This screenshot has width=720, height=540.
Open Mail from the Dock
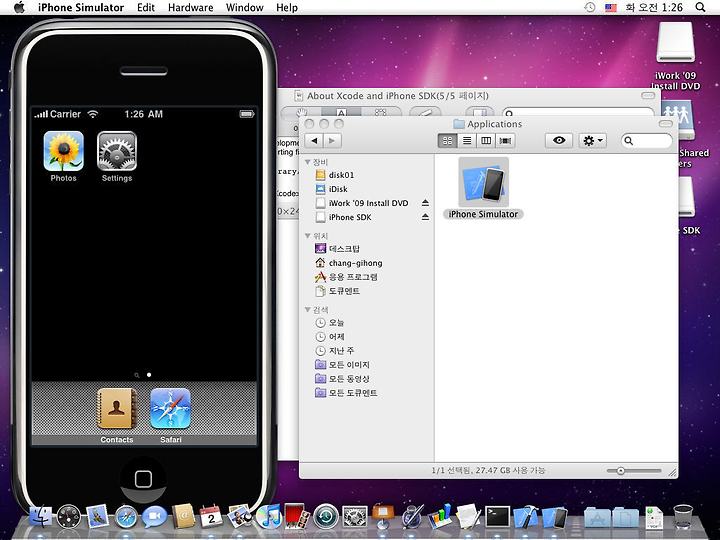(97, 516)
